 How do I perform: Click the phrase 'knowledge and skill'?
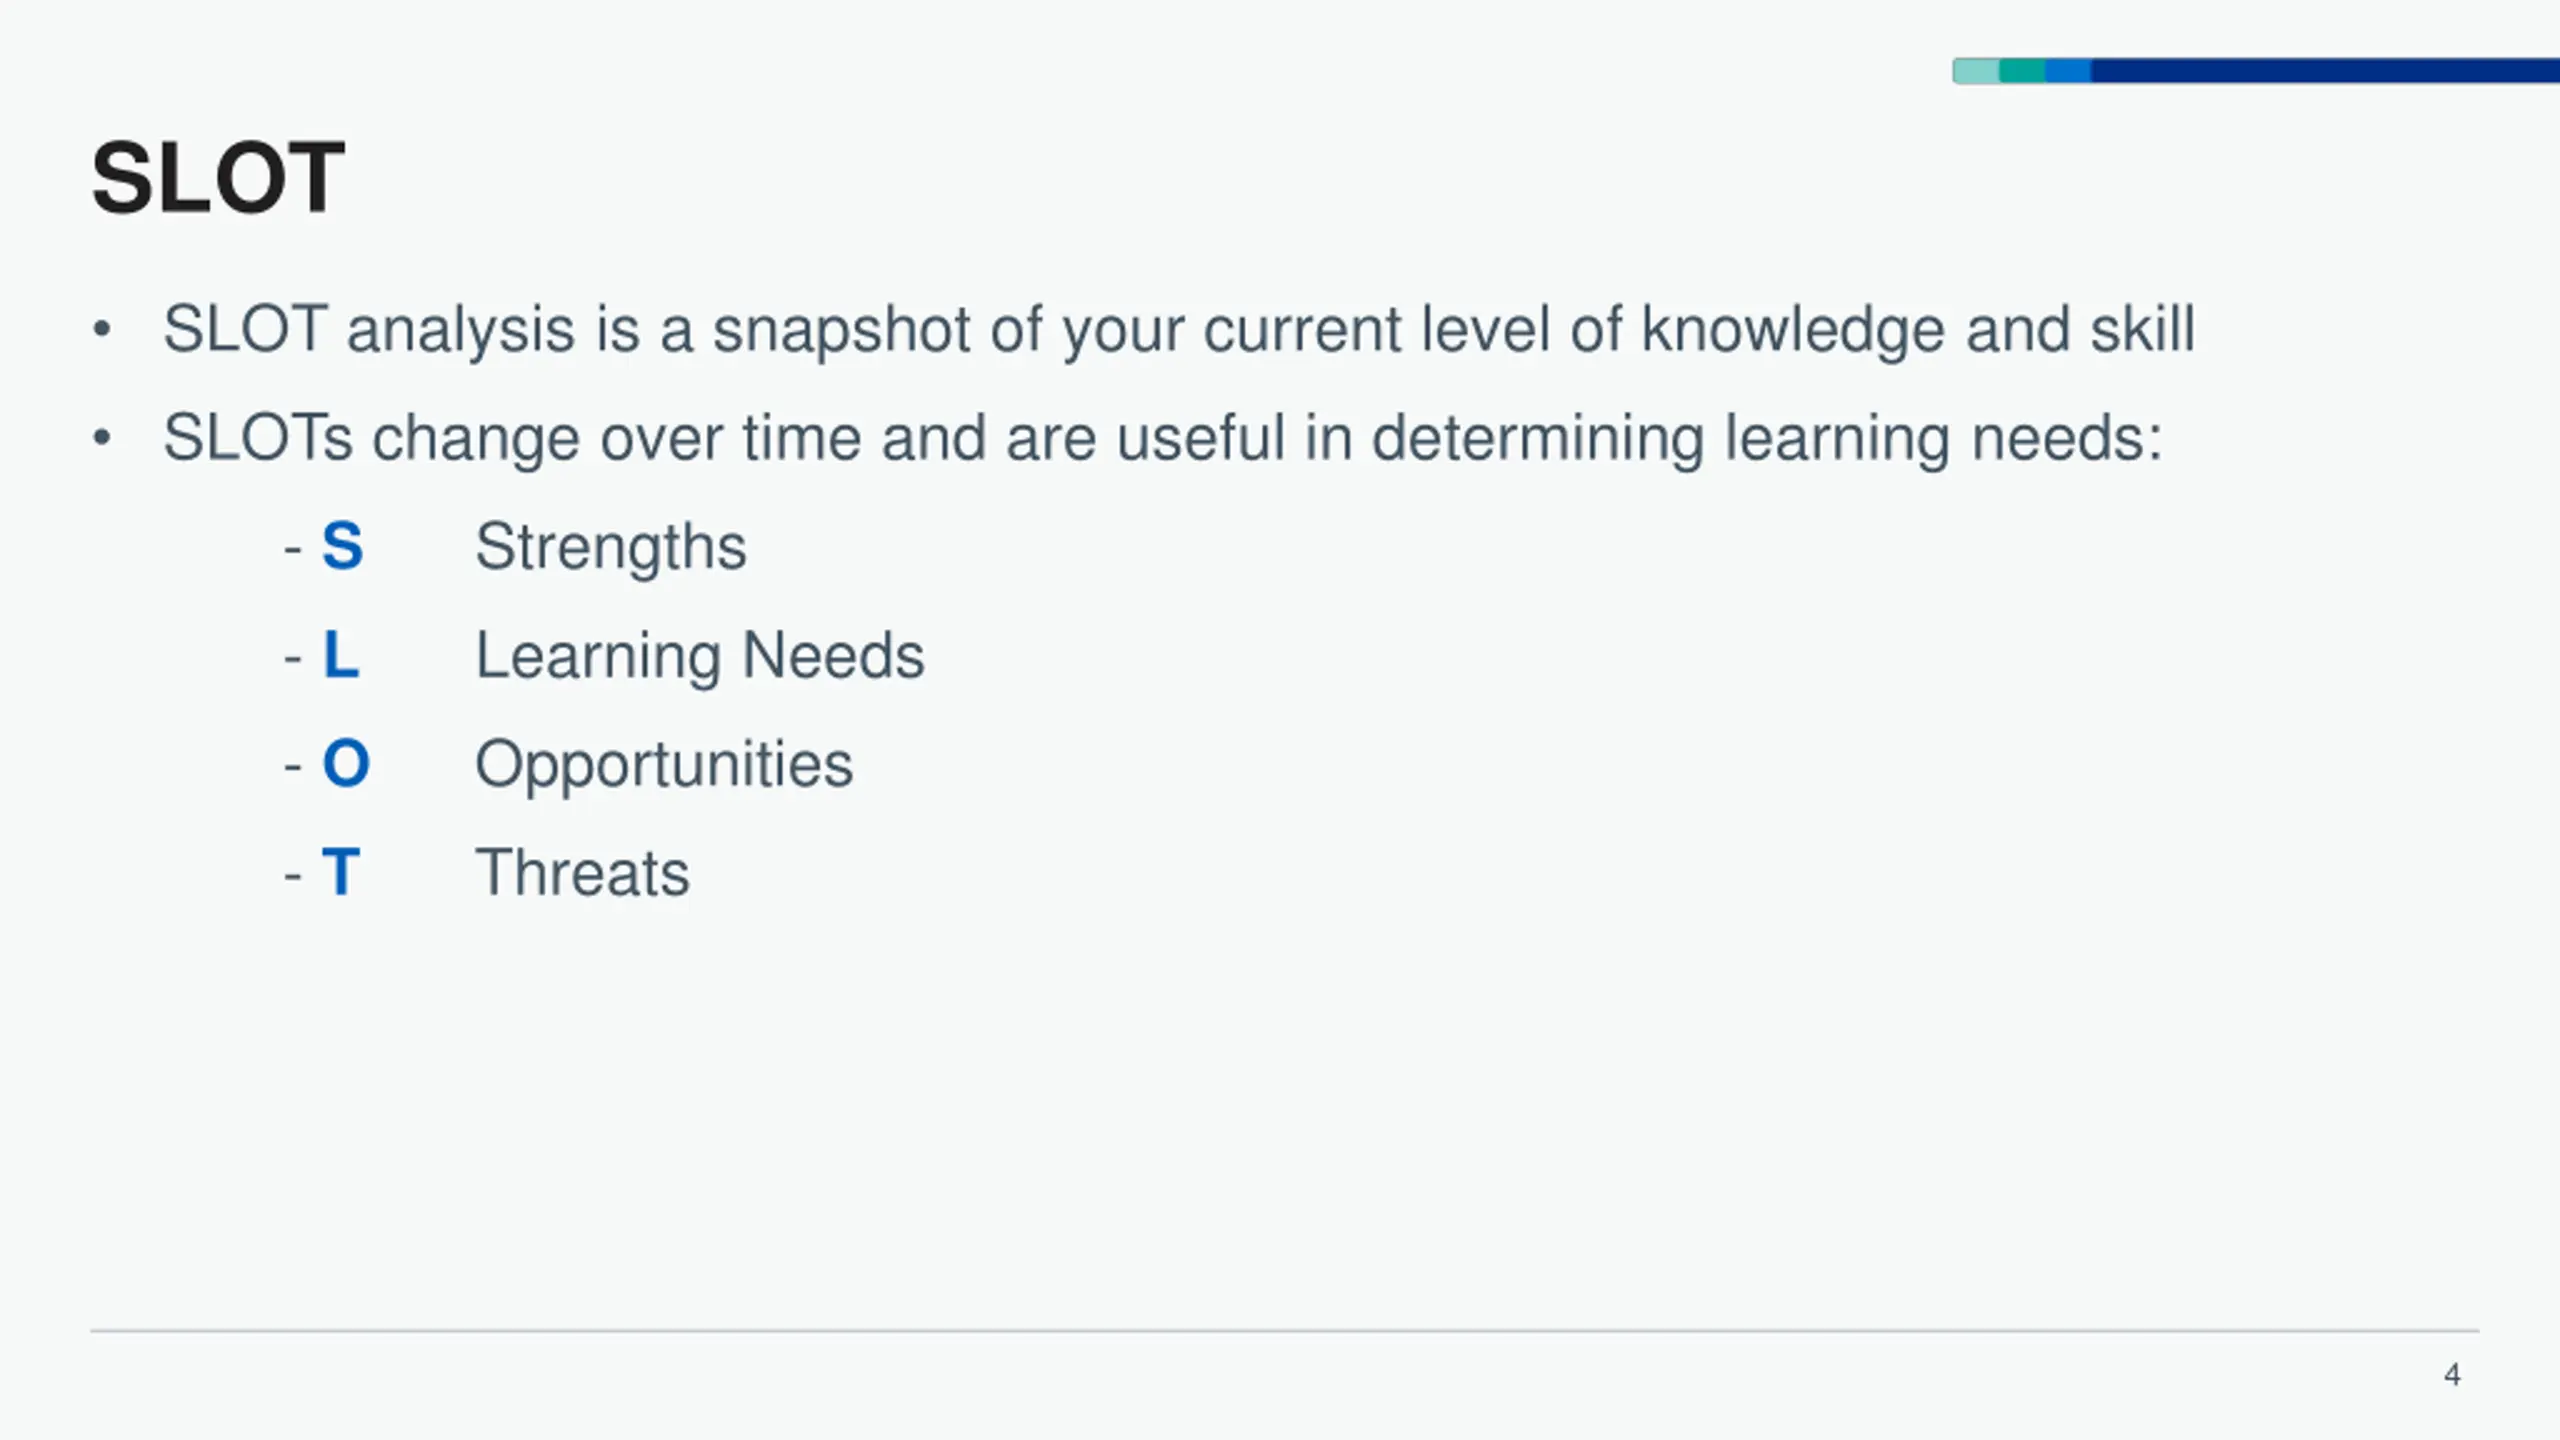point(1918,330)
